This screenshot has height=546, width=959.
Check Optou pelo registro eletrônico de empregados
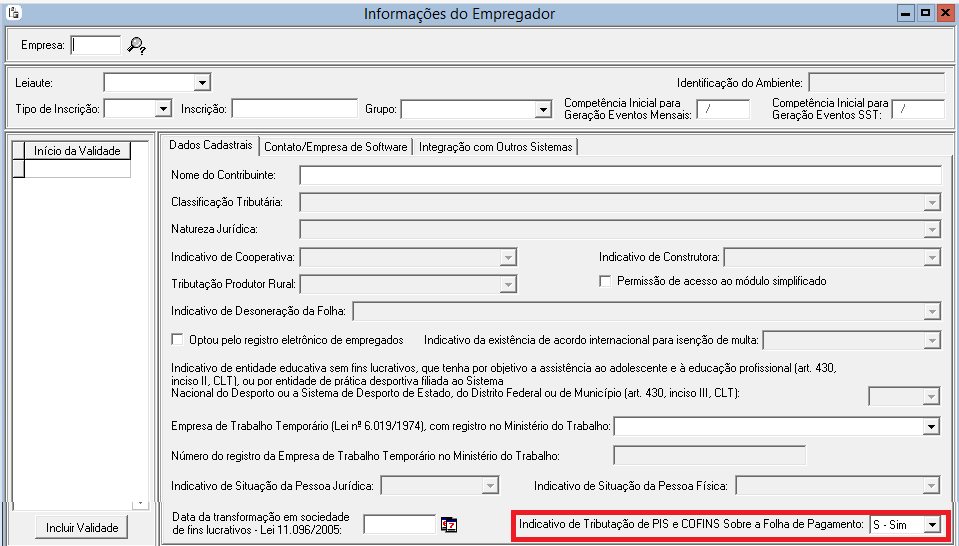[x=178, y=339]
